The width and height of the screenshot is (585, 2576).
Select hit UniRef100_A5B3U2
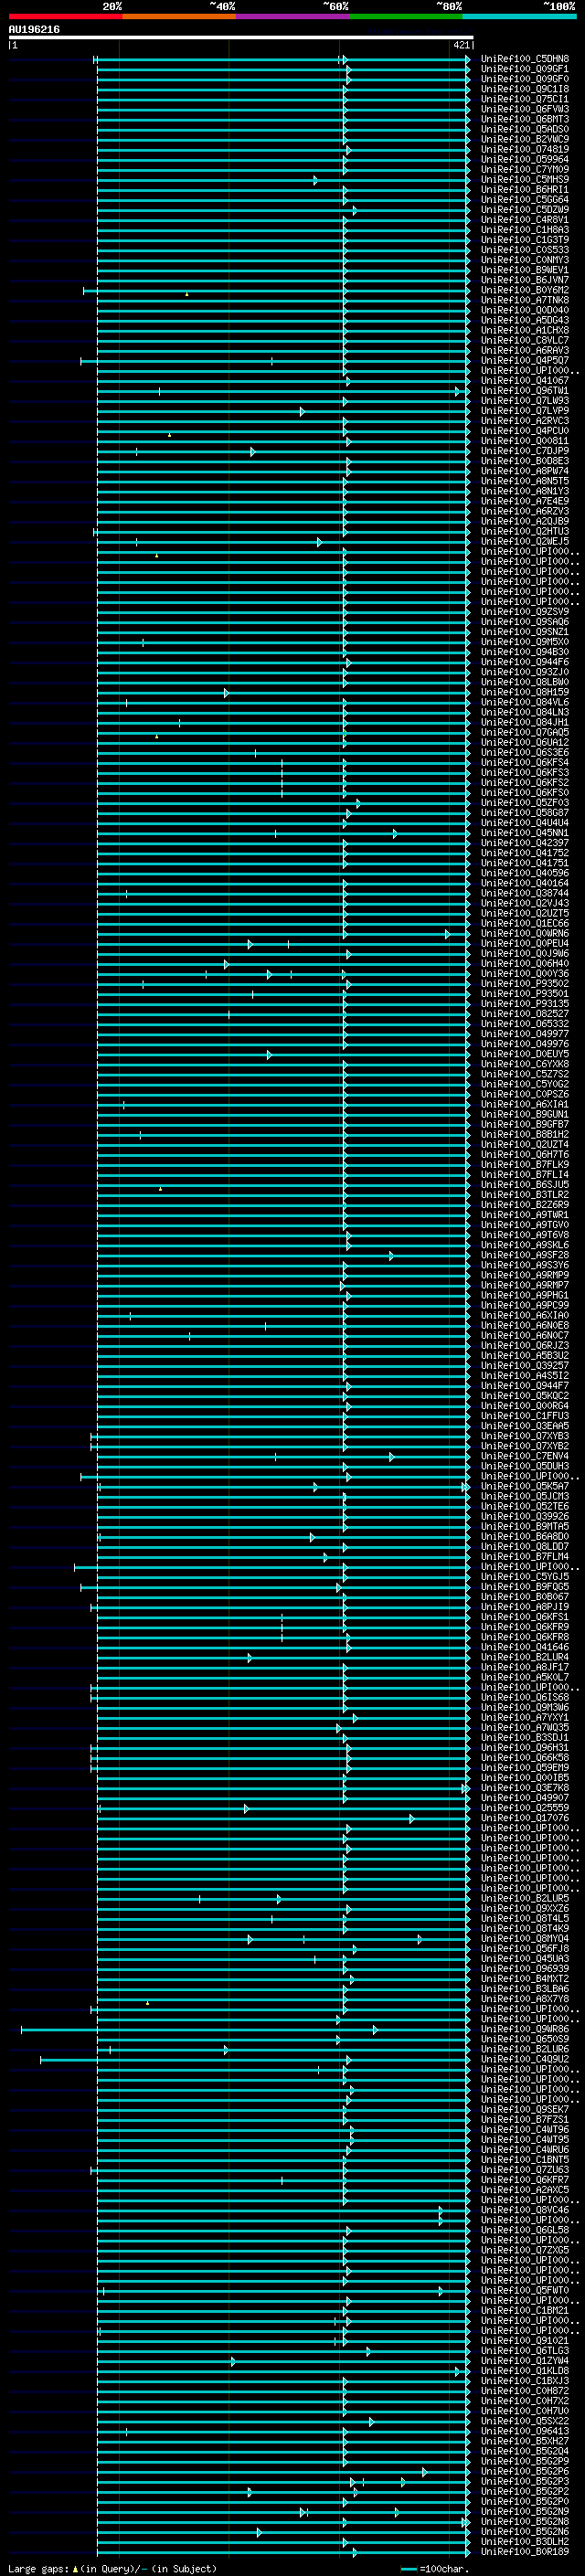coord(525,1356)
